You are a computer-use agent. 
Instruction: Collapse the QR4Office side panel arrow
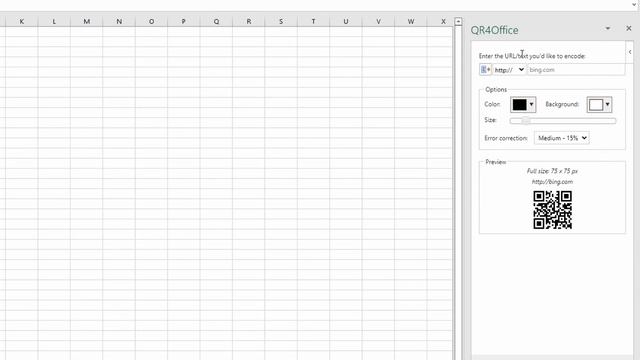point(630,52)
